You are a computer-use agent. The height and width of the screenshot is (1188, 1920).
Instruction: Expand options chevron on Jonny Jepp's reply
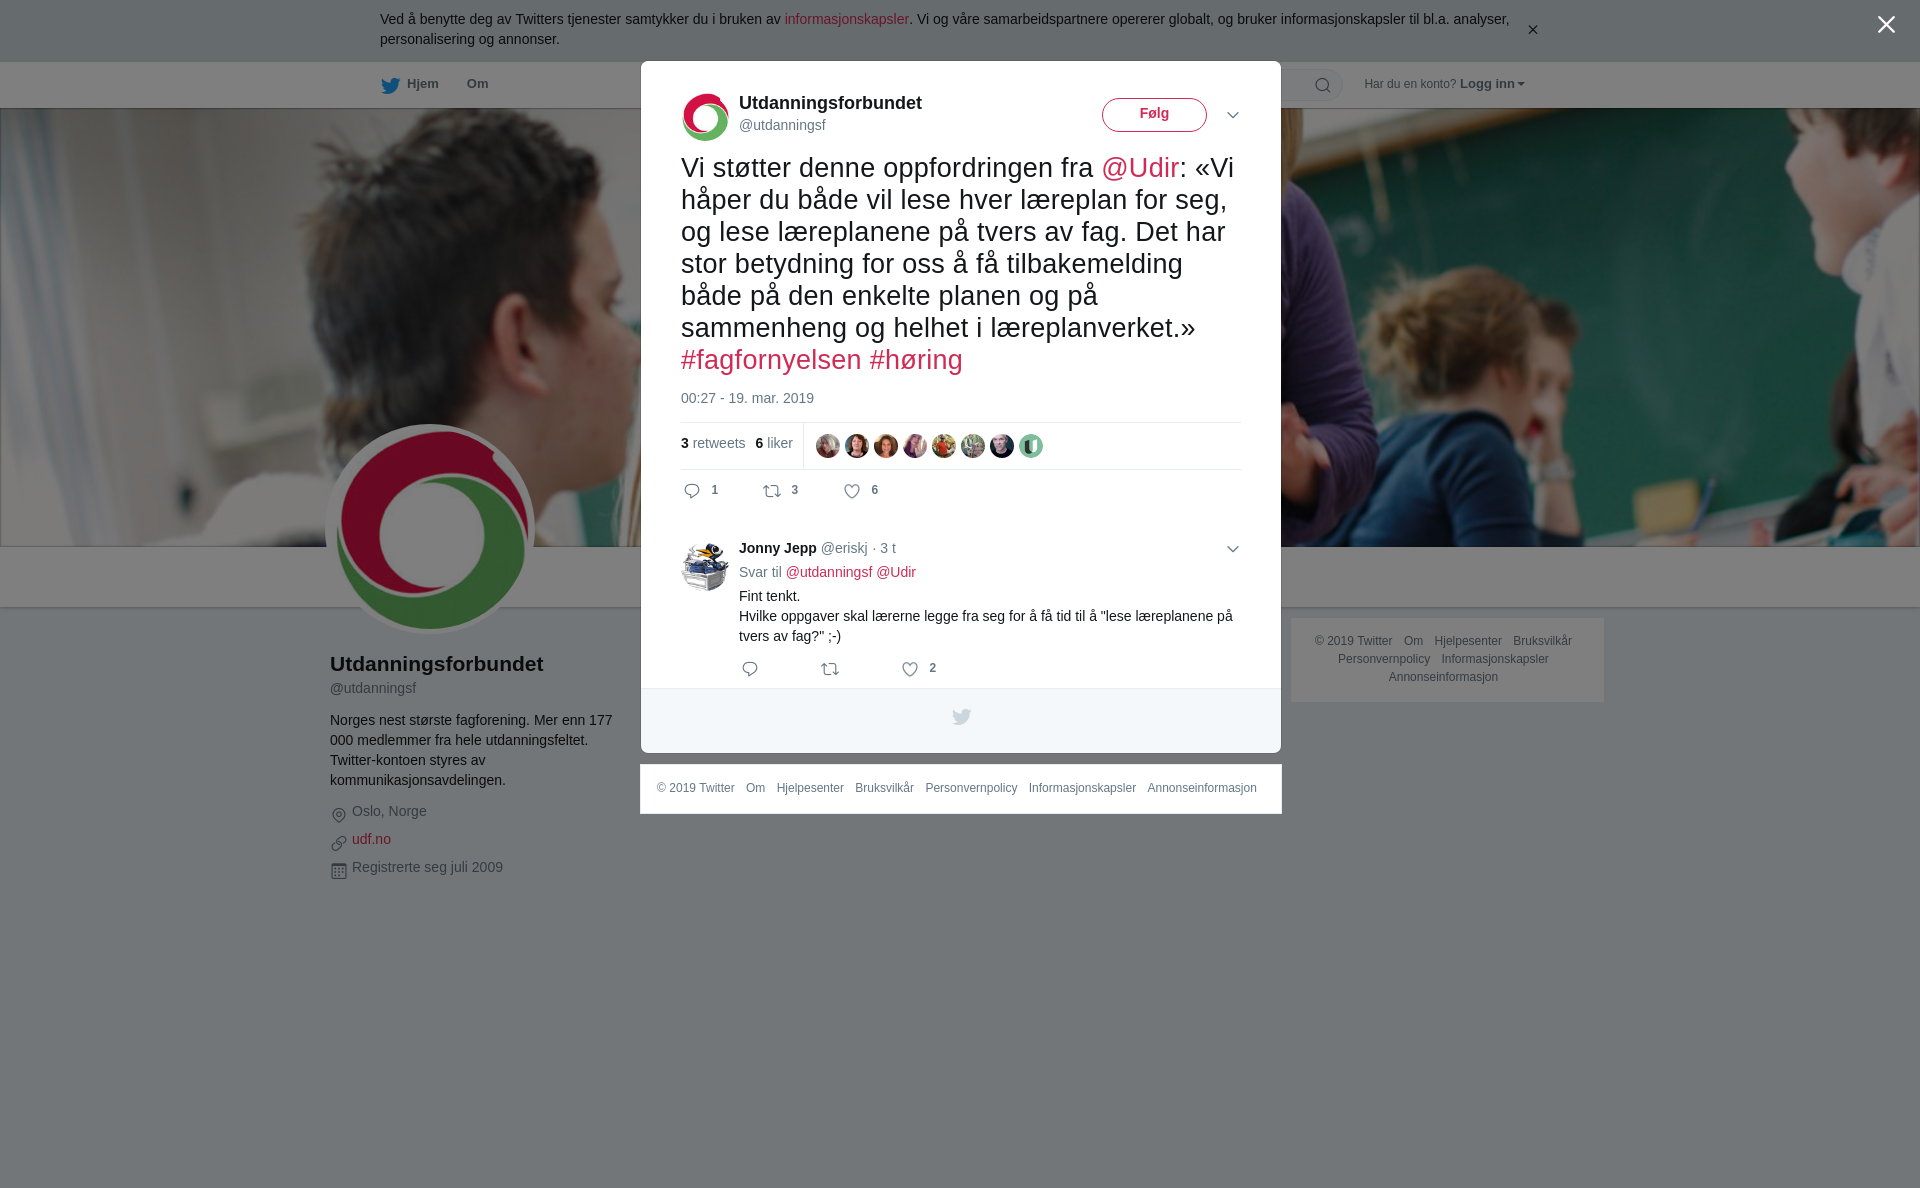click(x=1233, y=549)
